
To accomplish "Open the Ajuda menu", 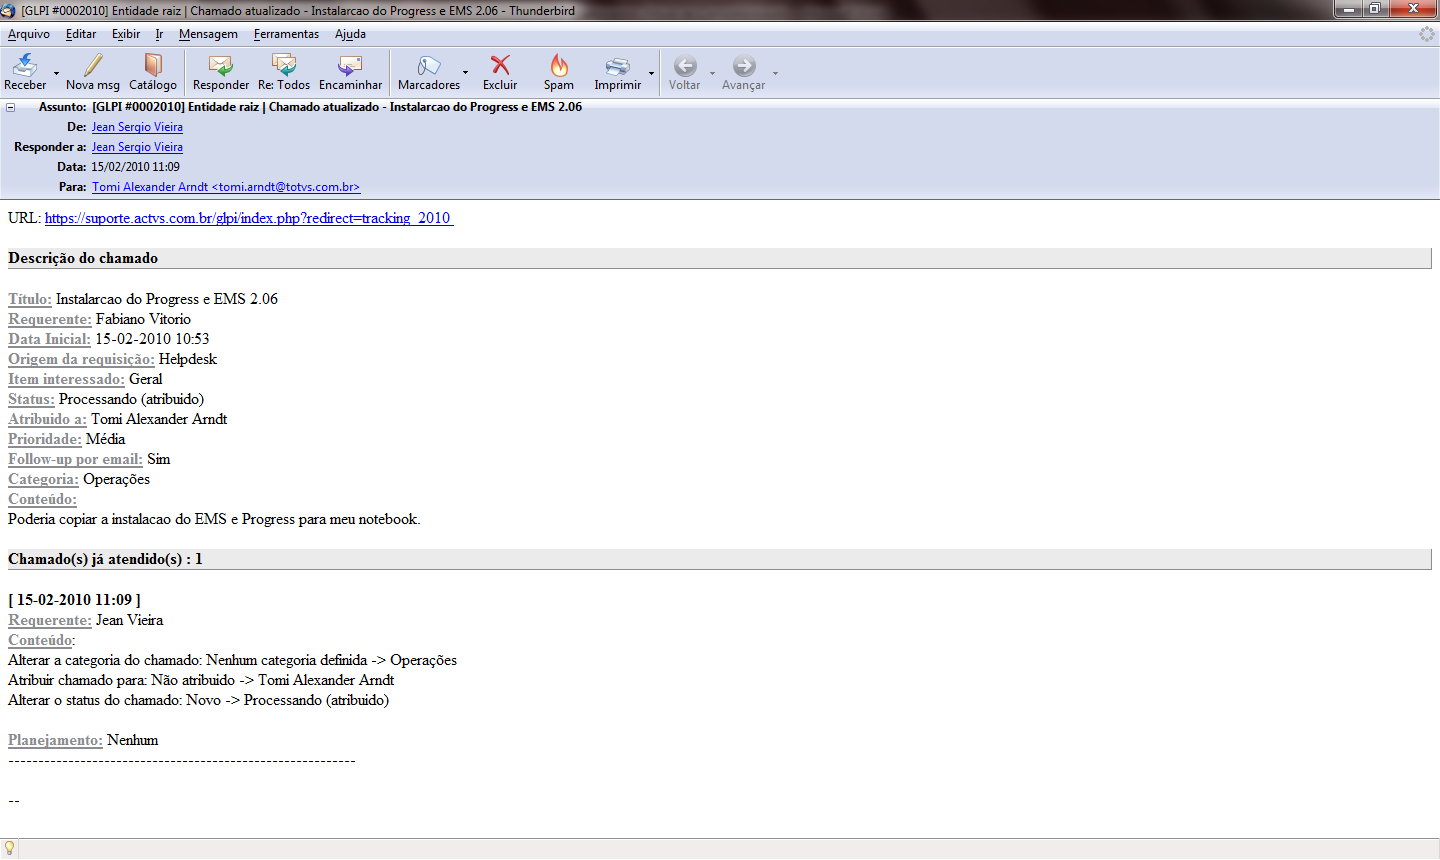I will coord(350,34).
